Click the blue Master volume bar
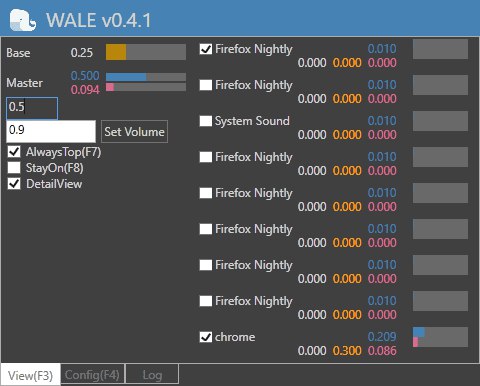 click(146, 77)
